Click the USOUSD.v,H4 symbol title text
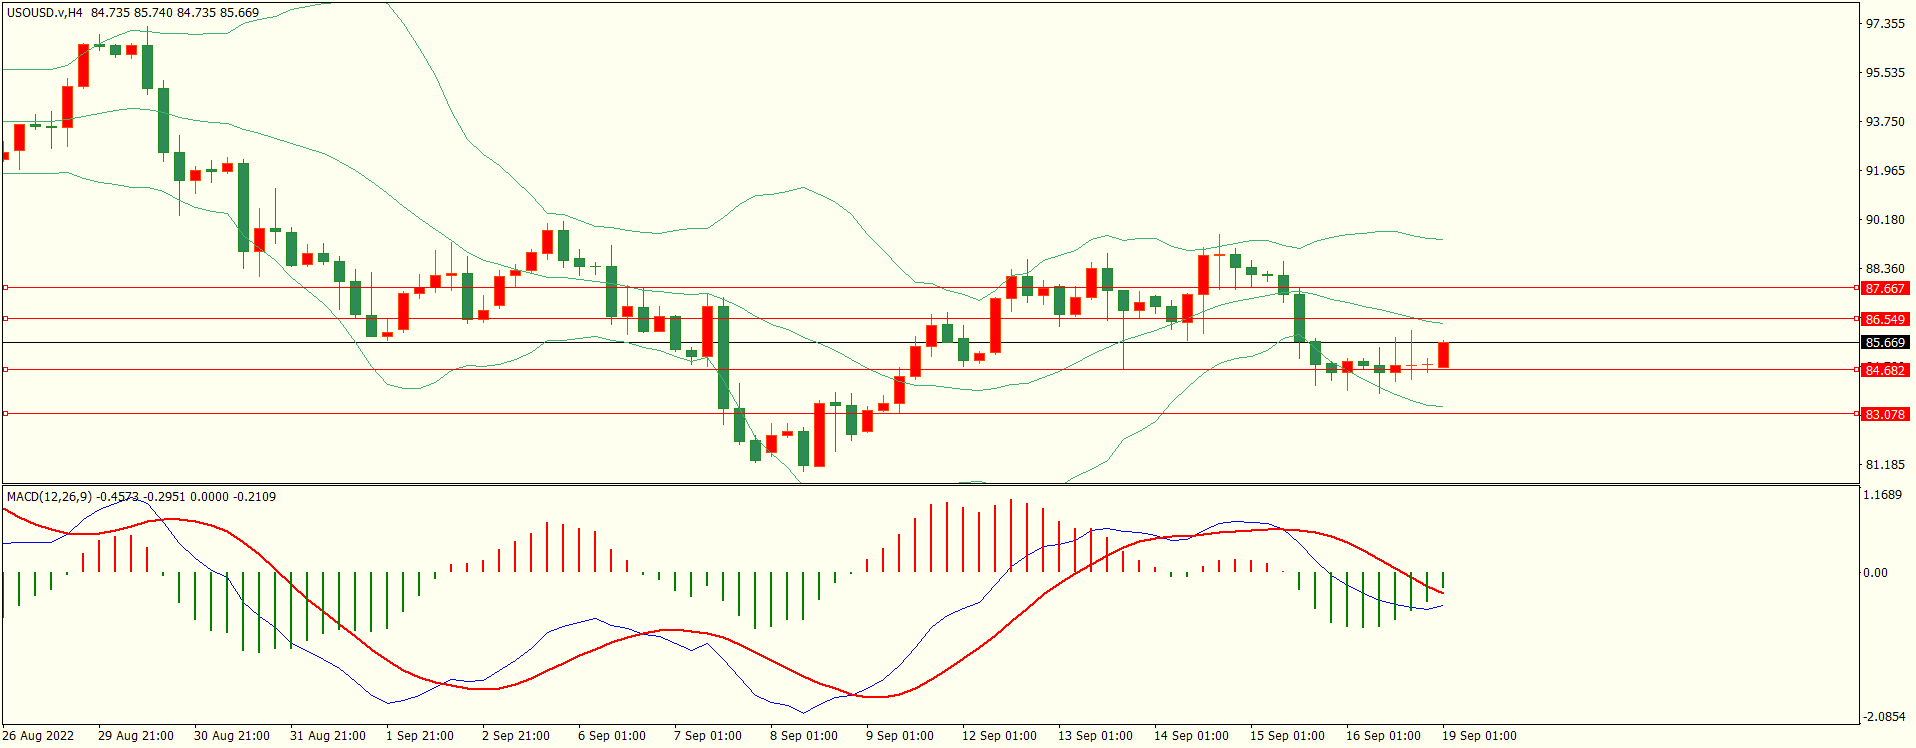1916x748 pixels. click(45, 13)
